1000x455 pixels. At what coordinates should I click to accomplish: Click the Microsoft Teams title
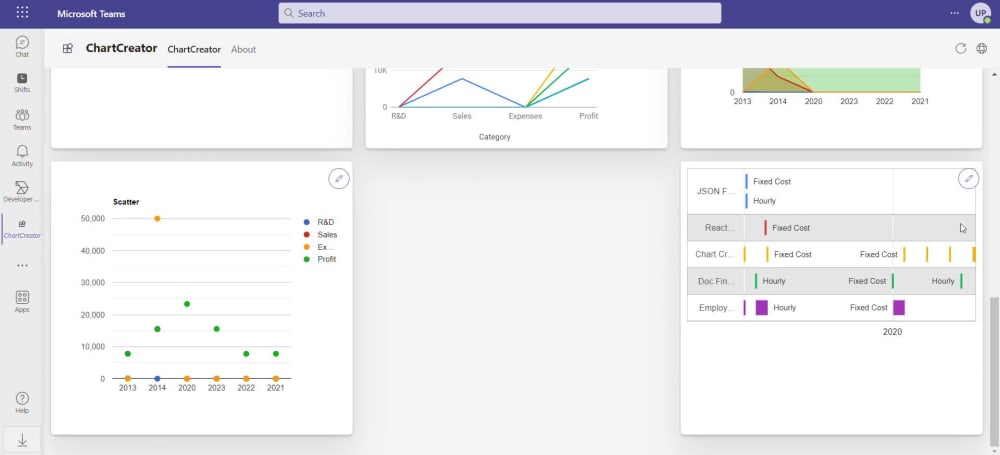coord(91,13)
